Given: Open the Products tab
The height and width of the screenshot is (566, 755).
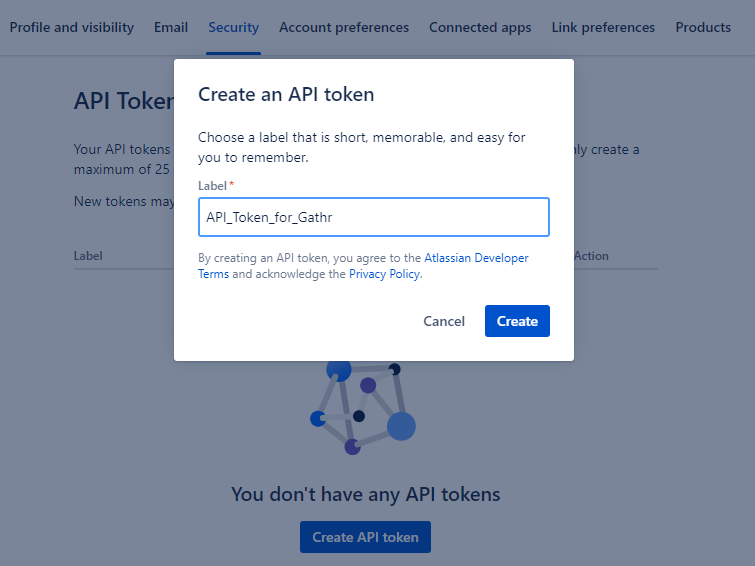Looking at the screenshot, I should pos(703,28).
